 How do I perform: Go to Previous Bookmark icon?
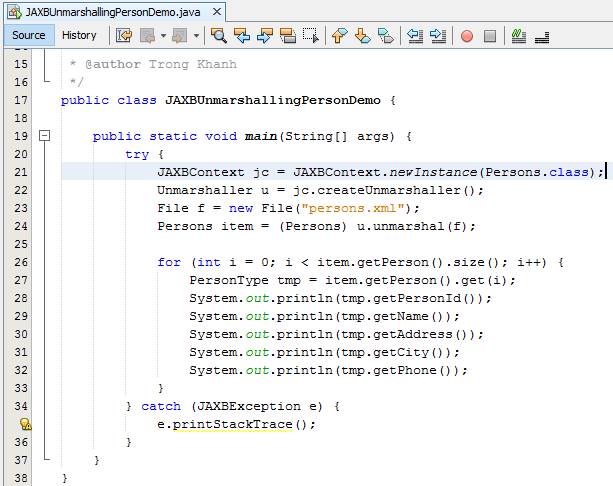339,36
